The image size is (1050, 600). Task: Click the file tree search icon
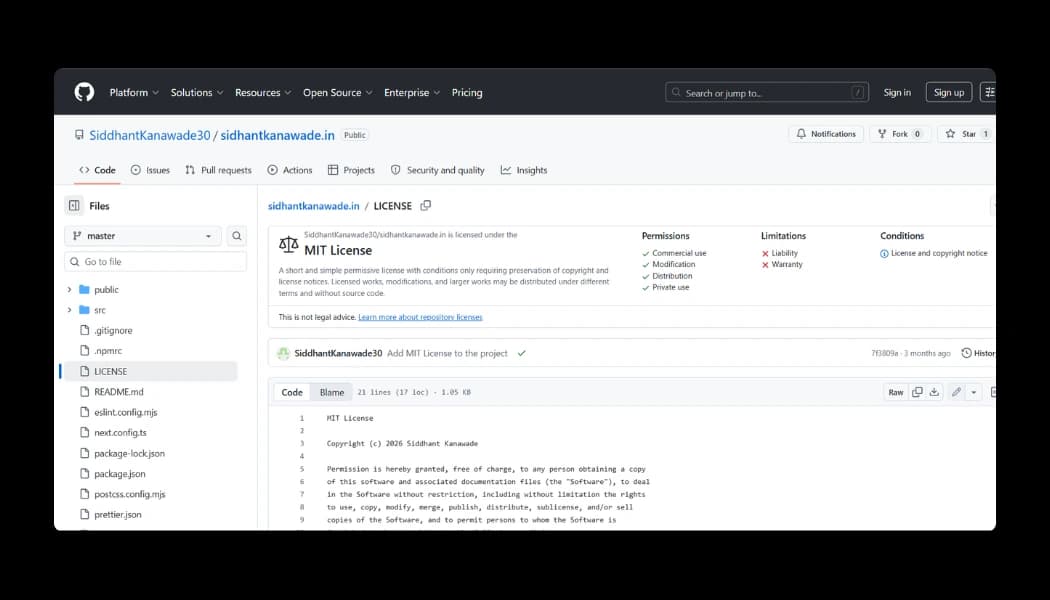tap(236, 236)
